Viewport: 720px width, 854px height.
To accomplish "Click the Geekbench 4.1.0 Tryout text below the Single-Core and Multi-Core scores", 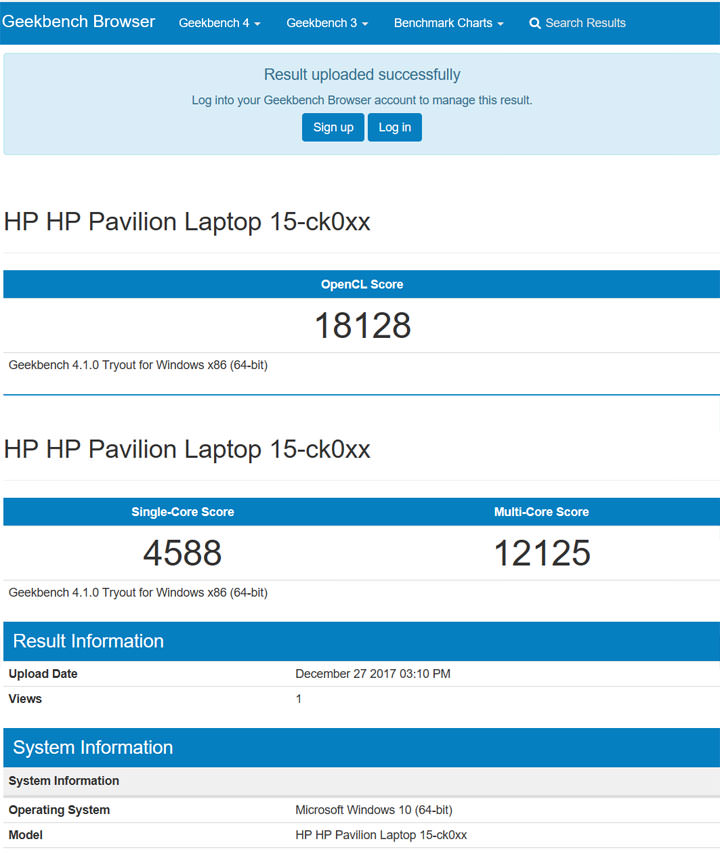I will pos(138,593).
